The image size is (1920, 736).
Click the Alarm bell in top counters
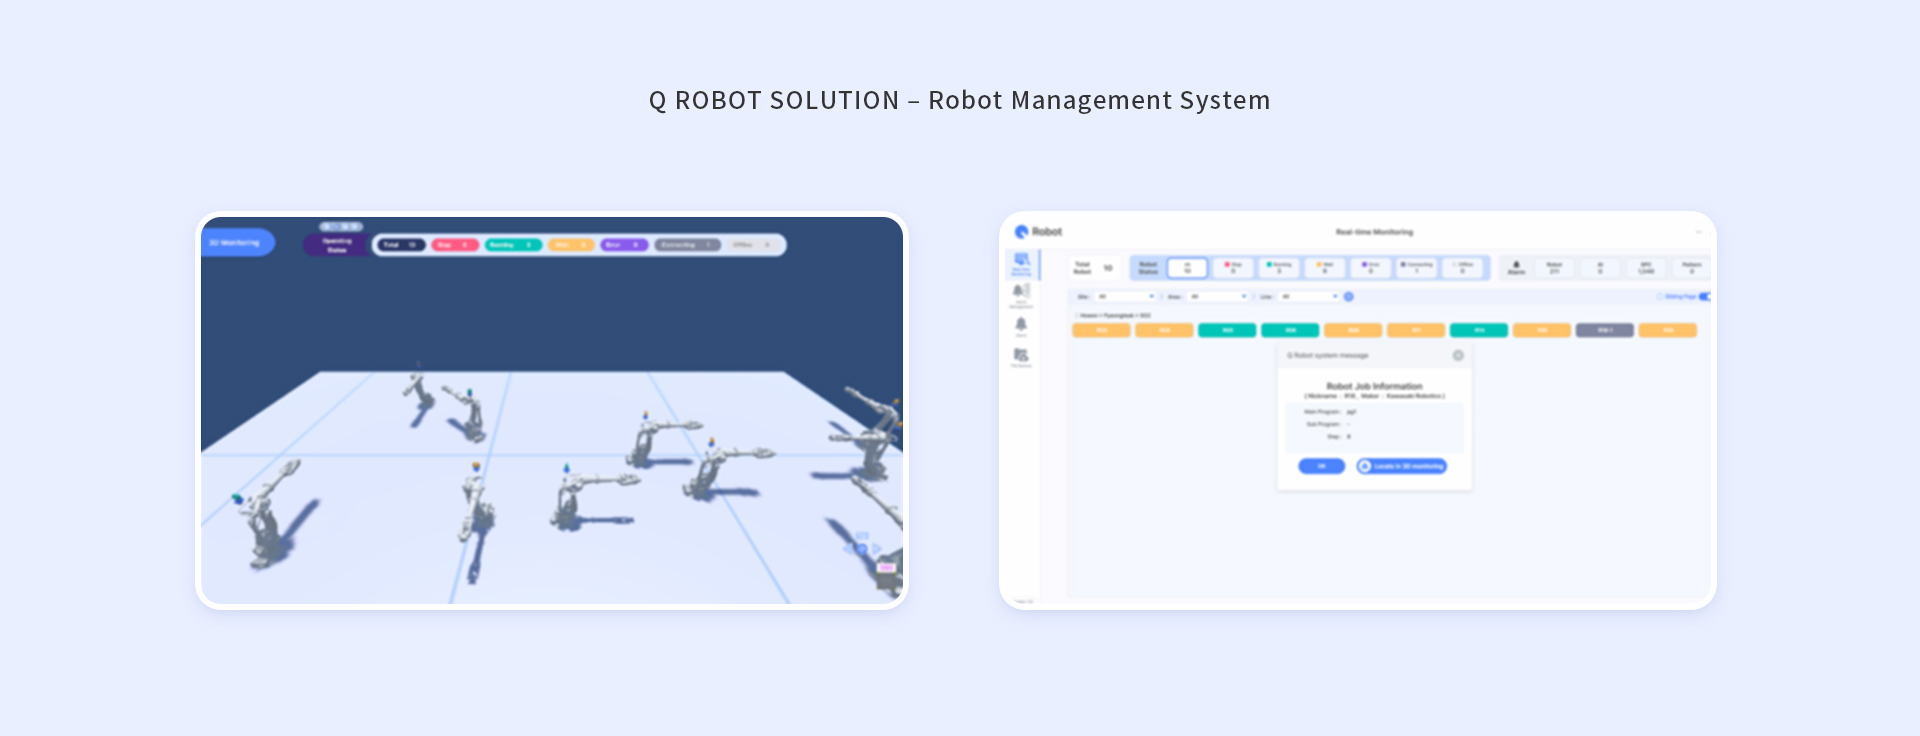1516,267
